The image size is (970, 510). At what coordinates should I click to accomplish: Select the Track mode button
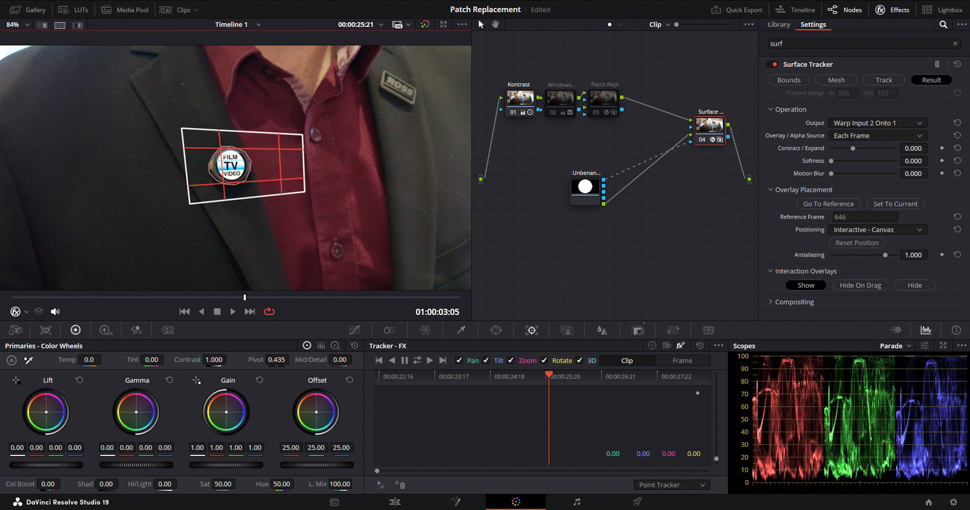[x=883, y=80]
